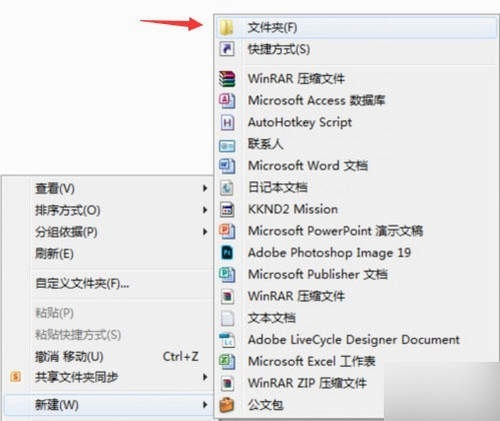500x421 pixels.
Task: Click the KKND2 Mission icon
Action: (227, 209)
